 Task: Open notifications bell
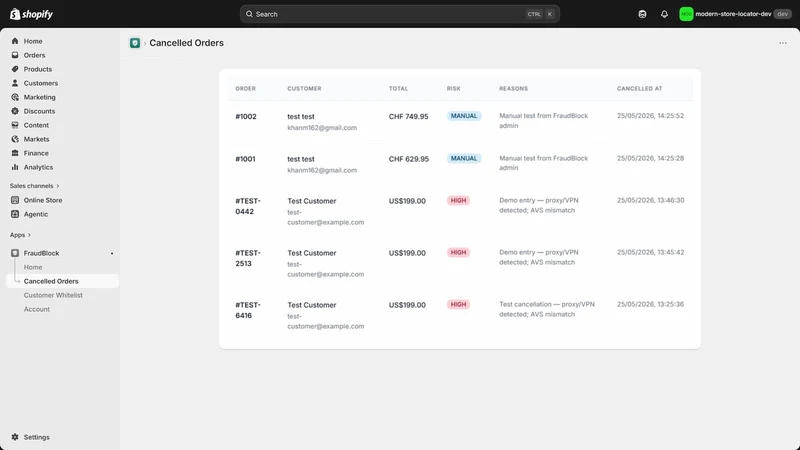(664, 14)
